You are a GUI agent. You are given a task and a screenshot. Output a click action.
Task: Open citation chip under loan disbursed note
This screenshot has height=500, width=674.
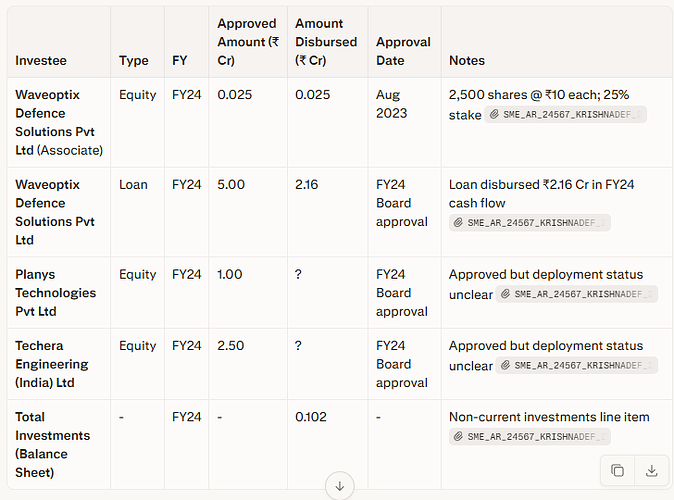(530, 223)
